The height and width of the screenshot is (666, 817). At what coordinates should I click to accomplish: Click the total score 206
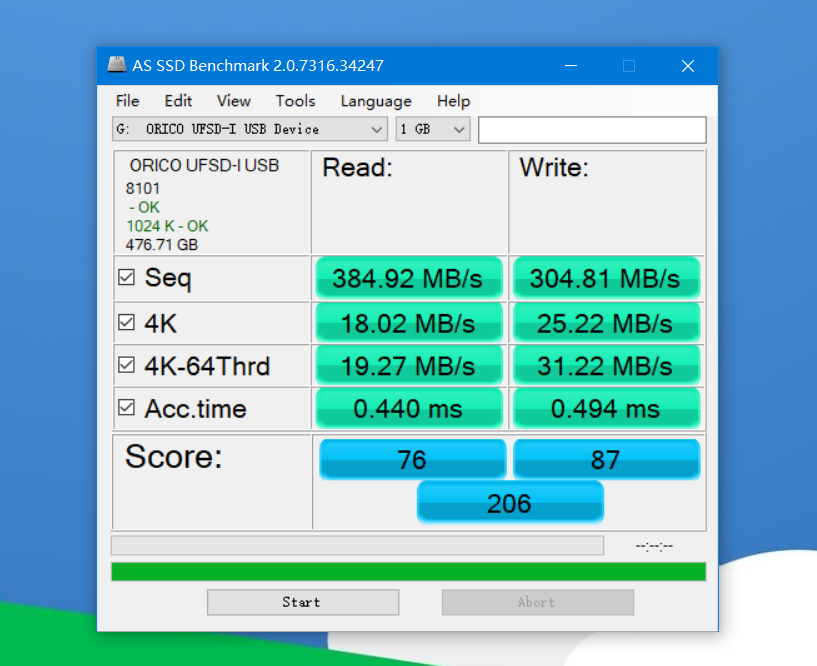pyautogui.click(x=510, y=503)
